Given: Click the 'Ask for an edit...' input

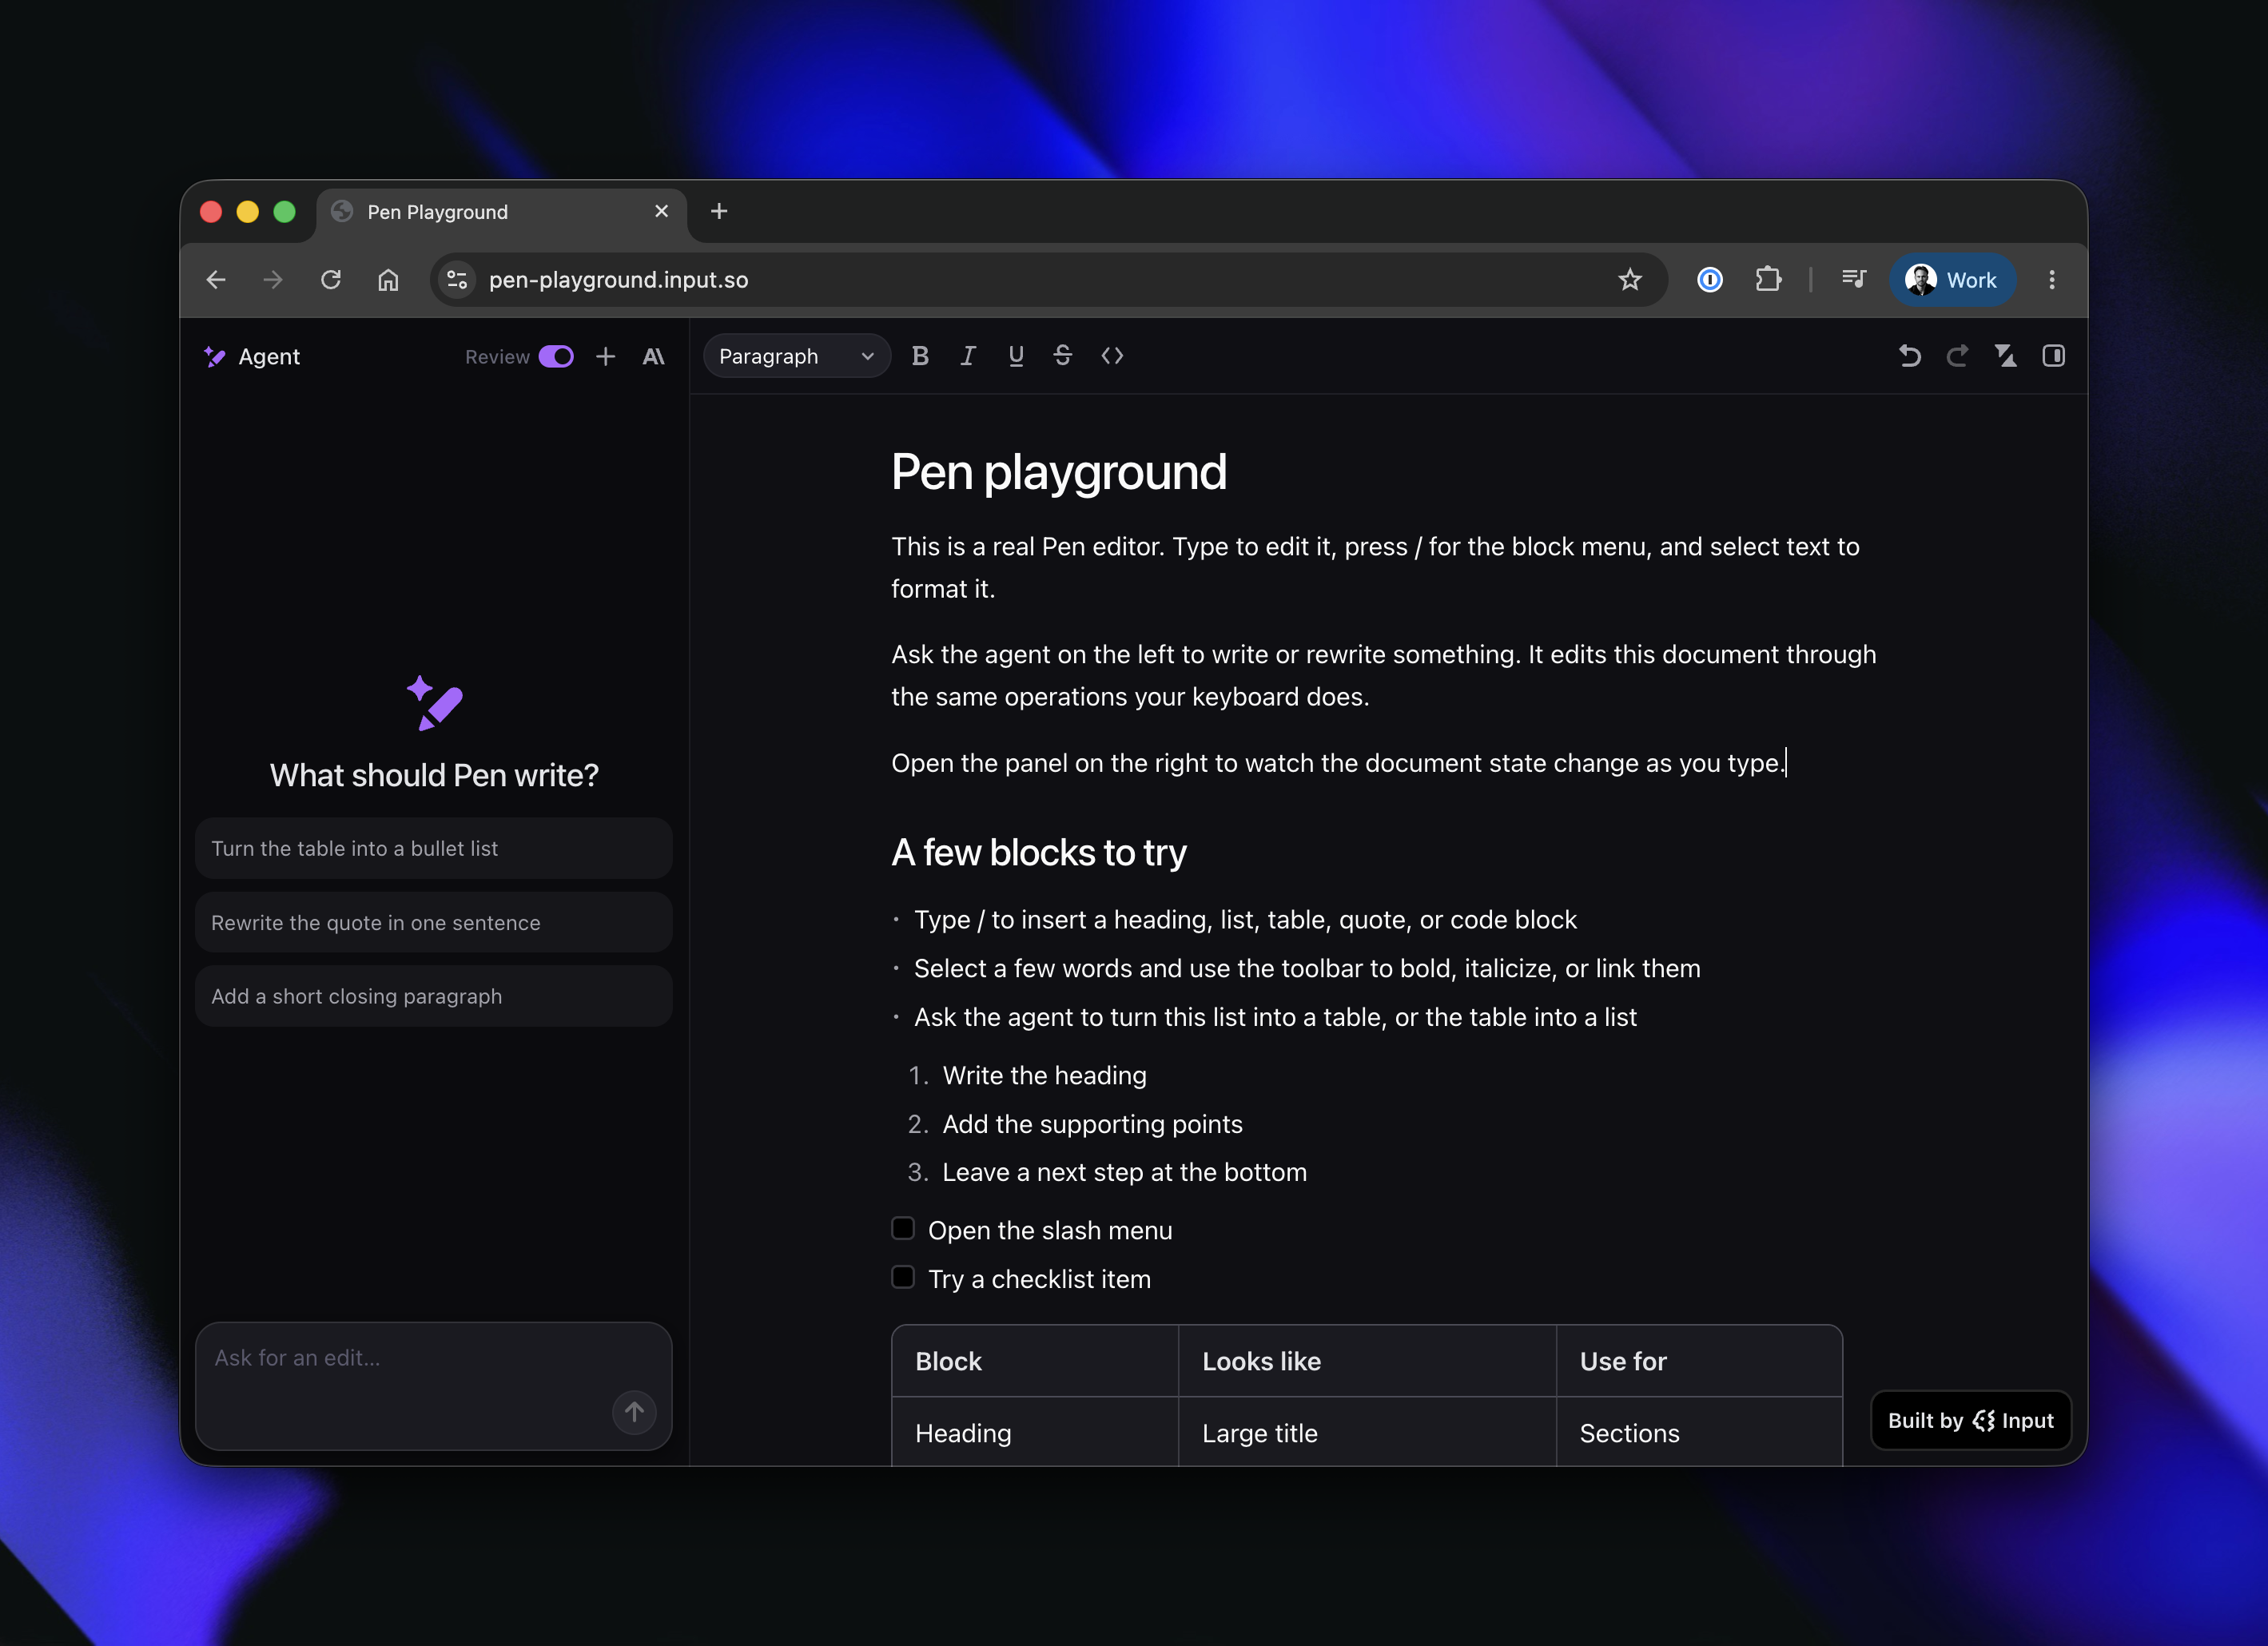Looking at the screenshot, I should tap(434, 1386).
